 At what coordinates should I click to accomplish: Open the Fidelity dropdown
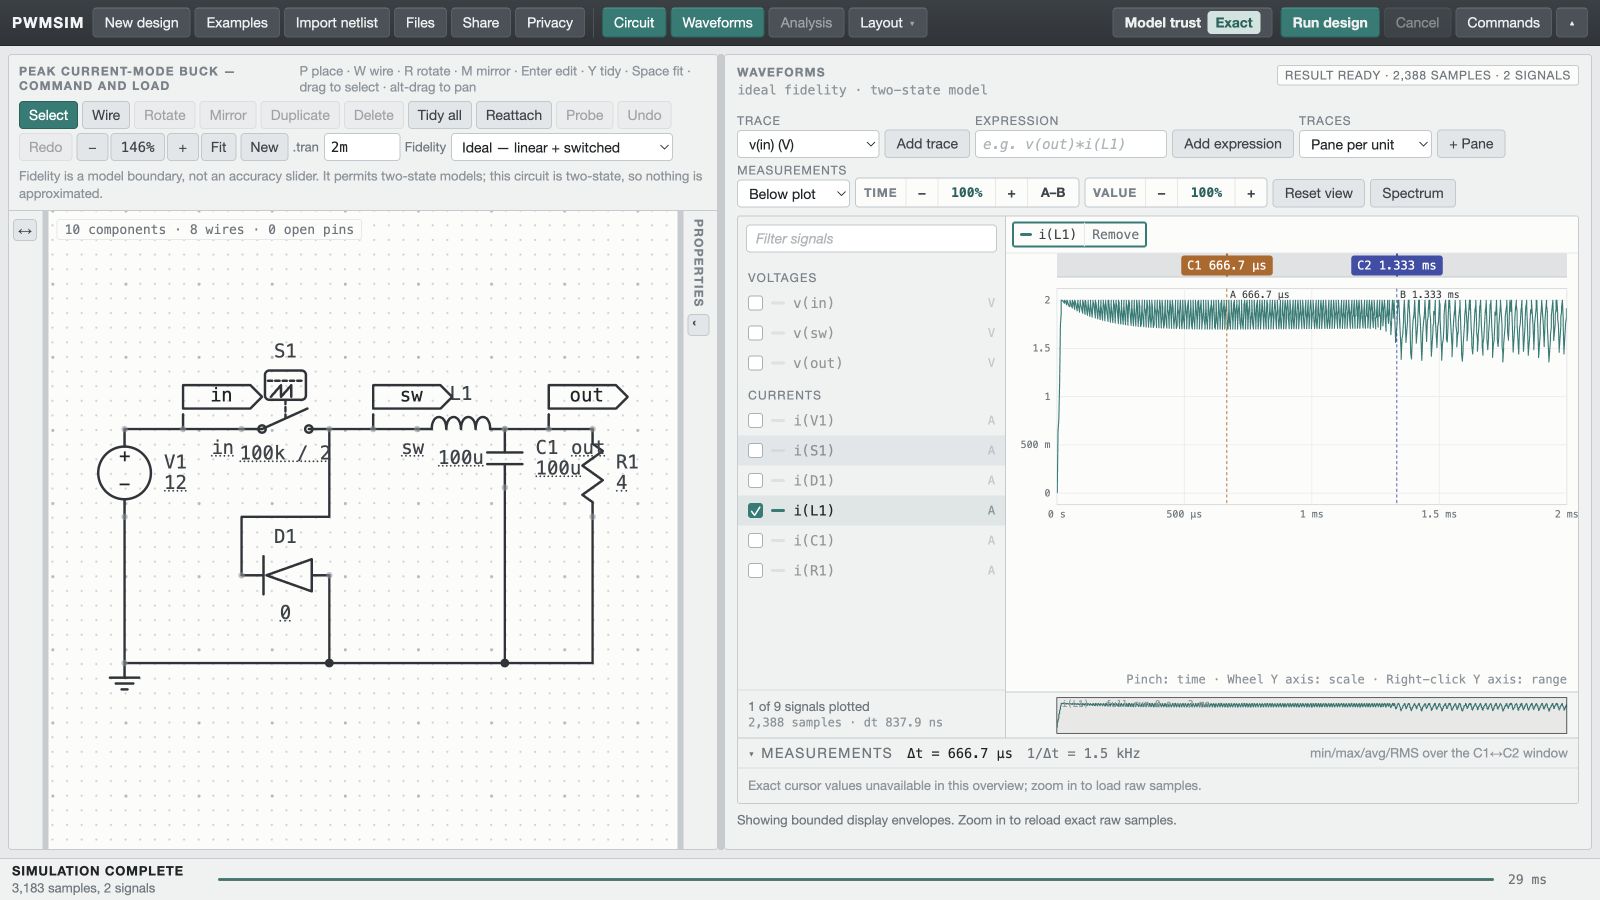562,147
